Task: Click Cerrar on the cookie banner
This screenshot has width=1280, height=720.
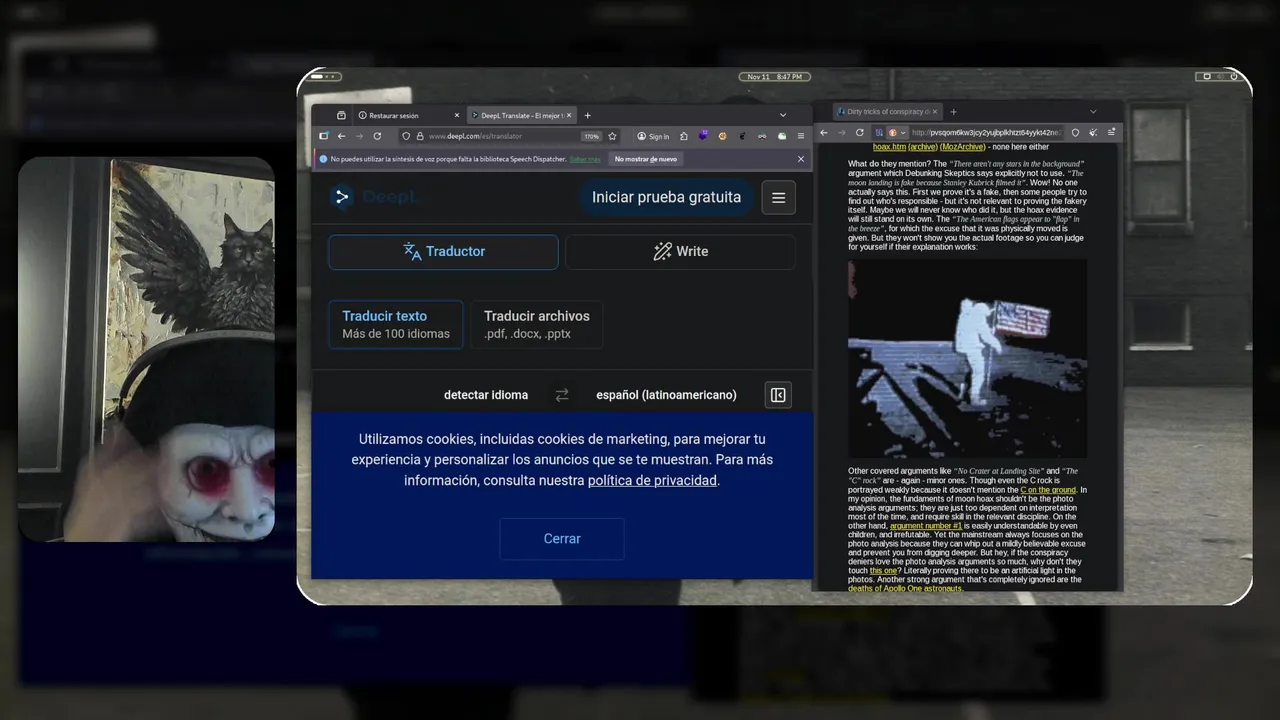Action: [x=562, y=538]
